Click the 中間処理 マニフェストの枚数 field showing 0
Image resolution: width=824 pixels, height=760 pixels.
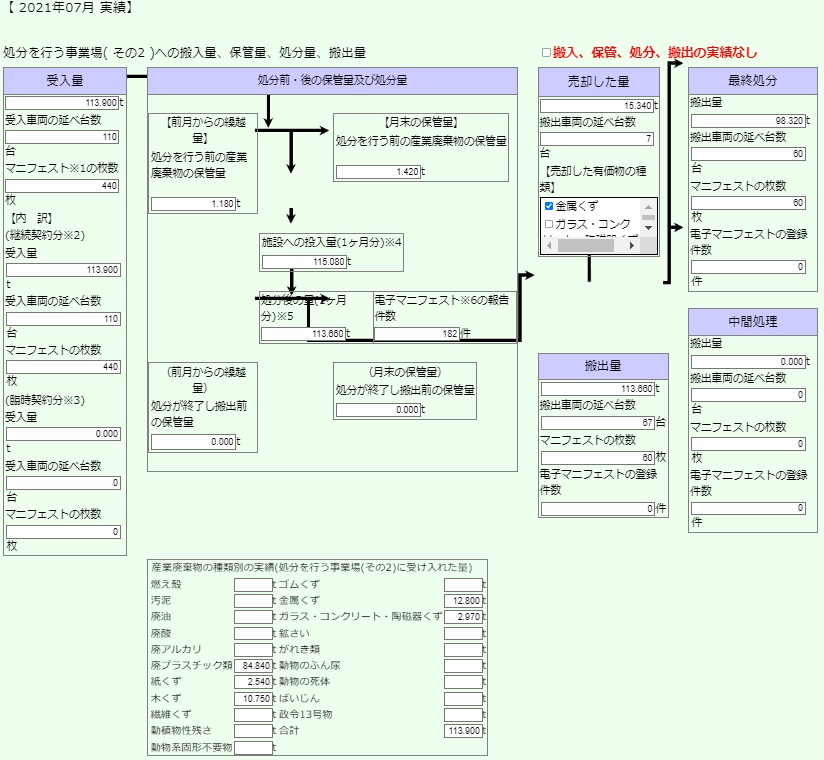coord(748,444)
